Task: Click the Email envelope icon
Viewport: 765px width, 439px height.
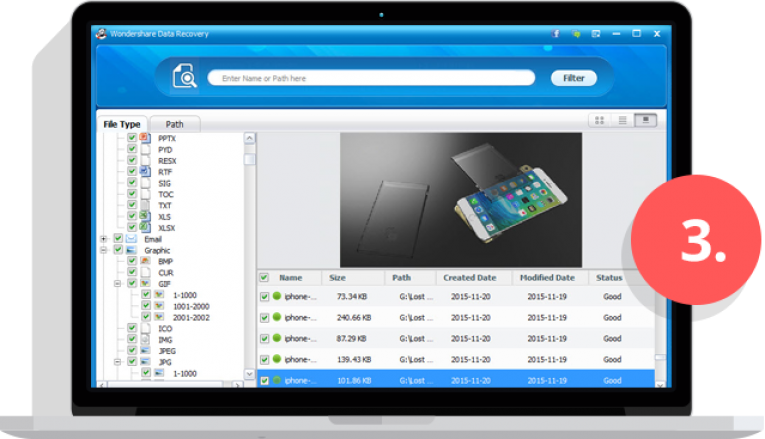Action: pyautogui.click(x=131, y=239)
